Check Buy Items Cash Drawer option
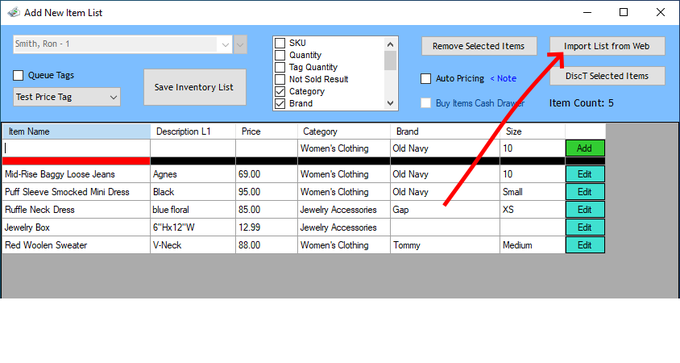The height and width of the screenshot is (363, 680). pos(426,103)
